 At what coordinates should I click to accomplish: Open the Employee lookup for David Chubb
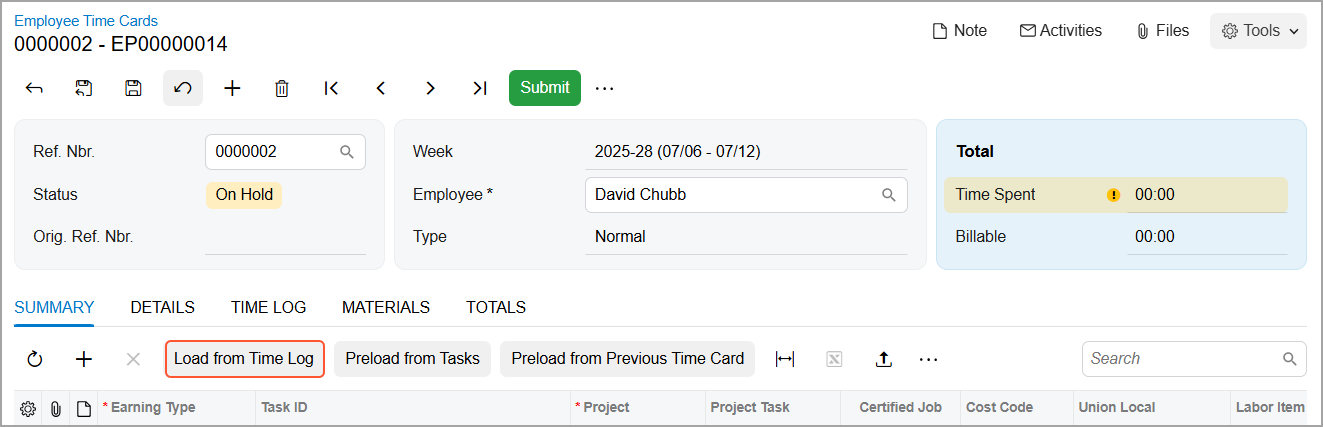point(888,195)
